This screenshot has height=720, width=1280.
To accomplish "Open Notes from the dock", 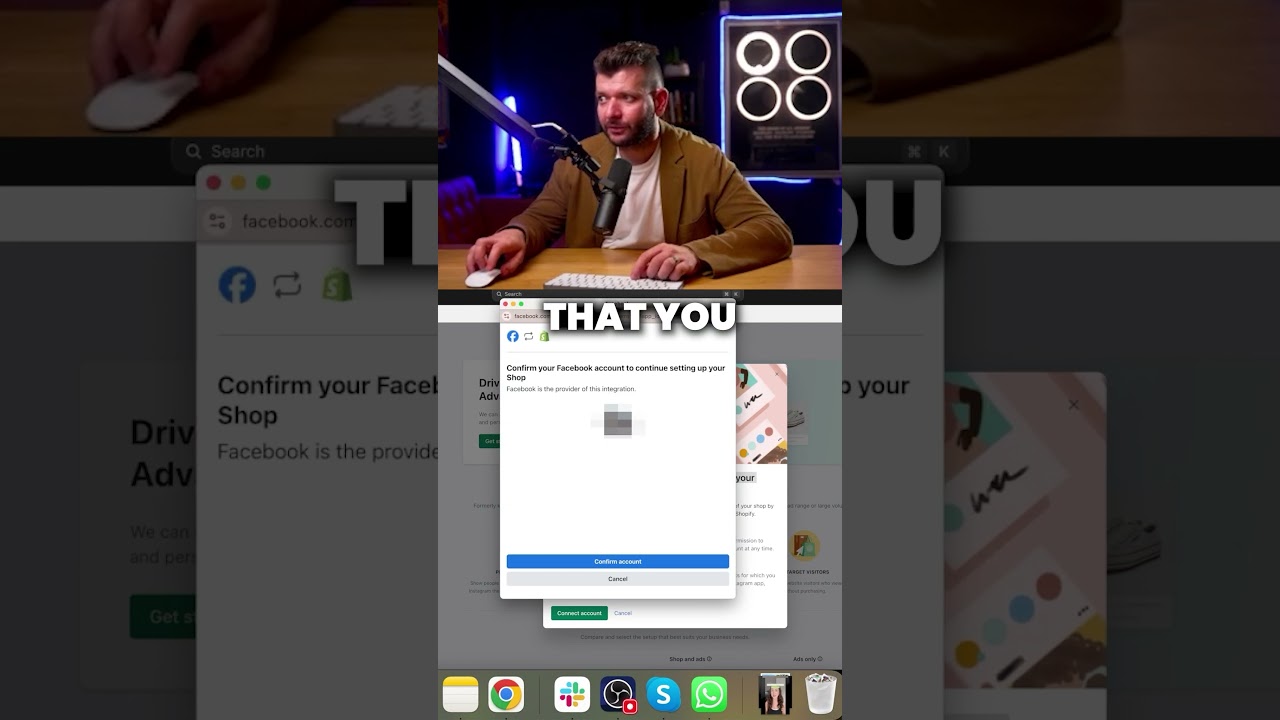I will tap(461, 694).
